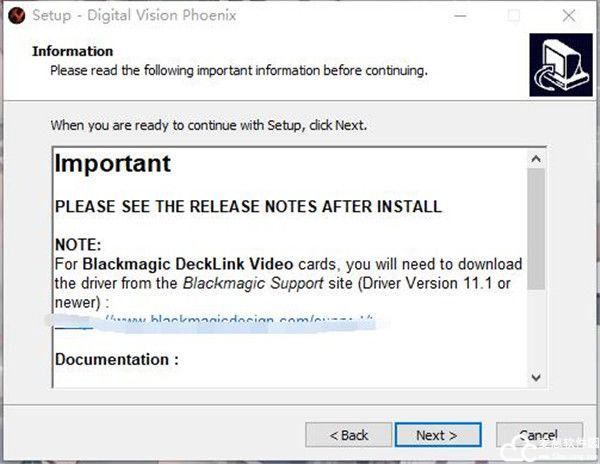The image size is (600, 464).
Task: Proceed by pressing Next
Action: pyautogui.click(x=436, y=435)
